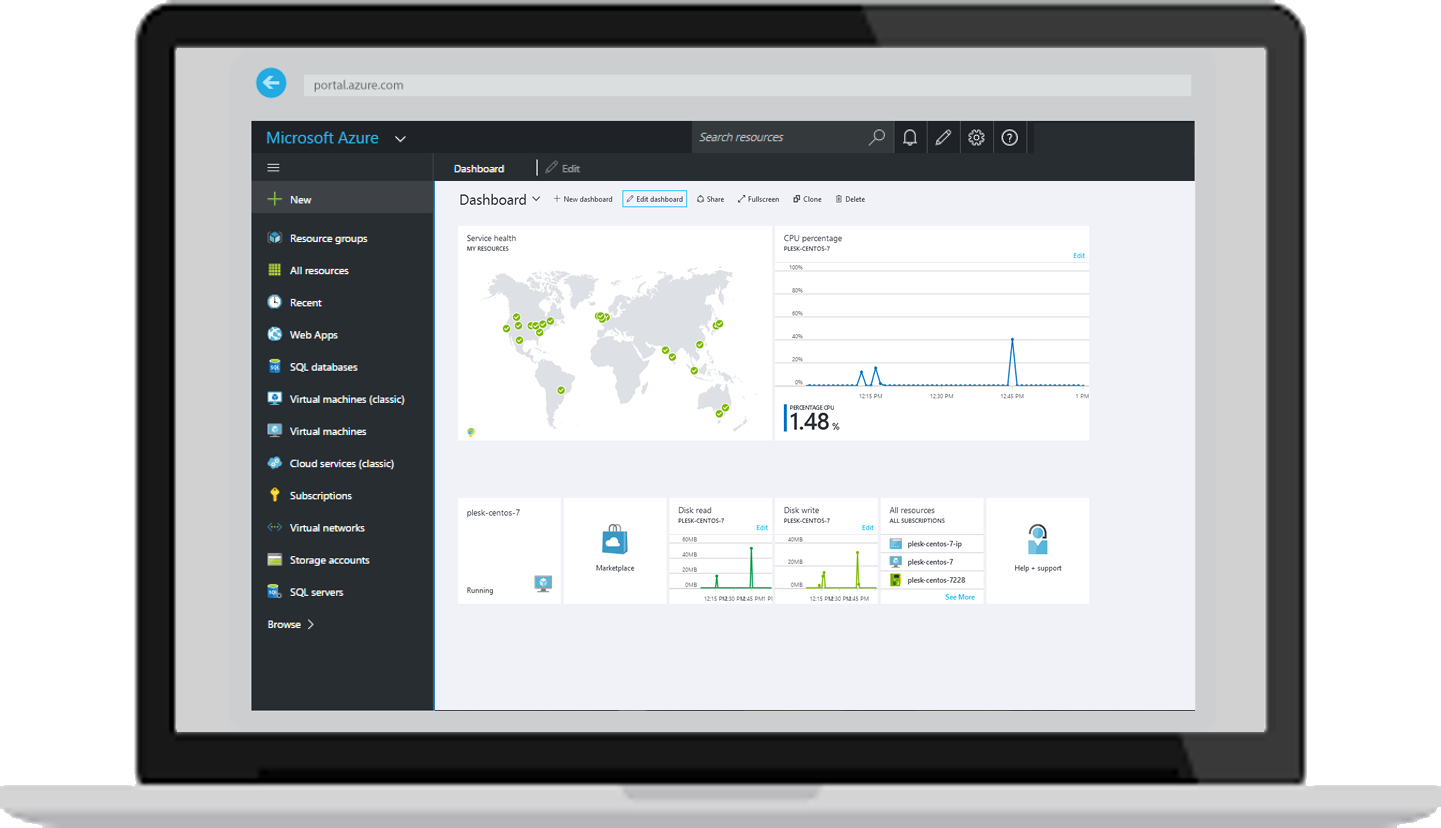The image size is (1441, 828).
Task: Click the Edit tab next to Dashboard
Action: click(x=563, y=168)
